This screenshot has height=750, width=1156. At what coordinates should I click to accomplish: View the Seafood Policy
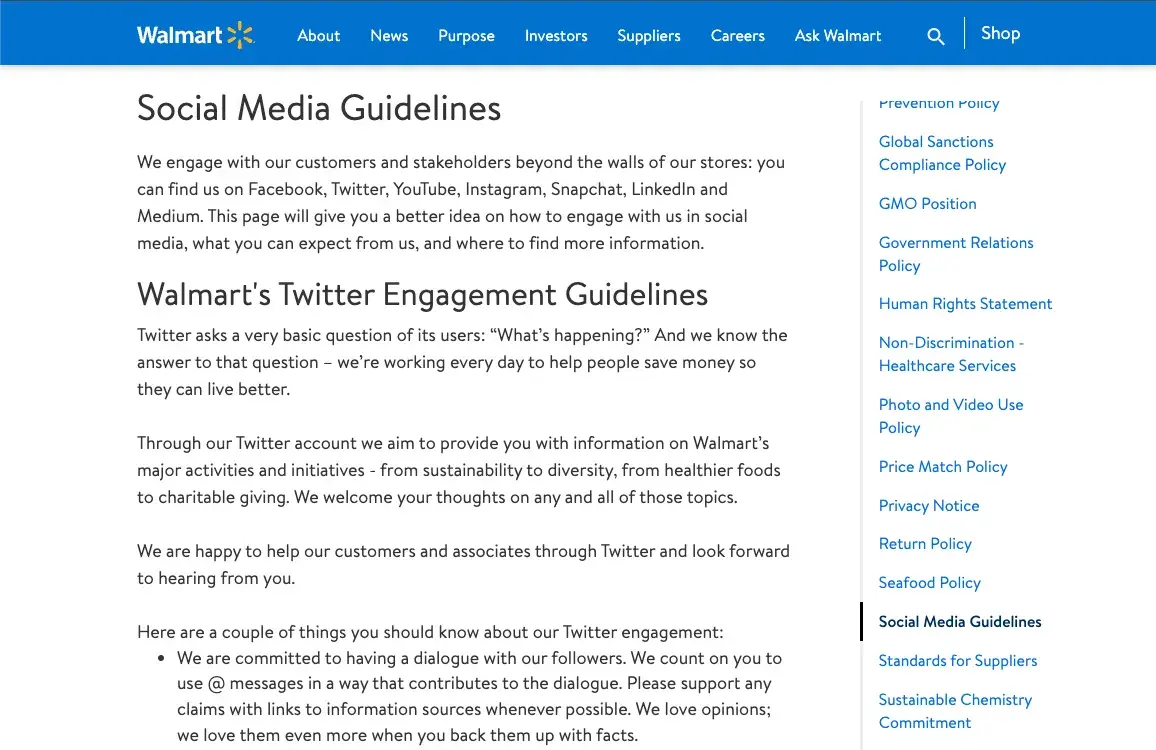click(x=930, y=583)
